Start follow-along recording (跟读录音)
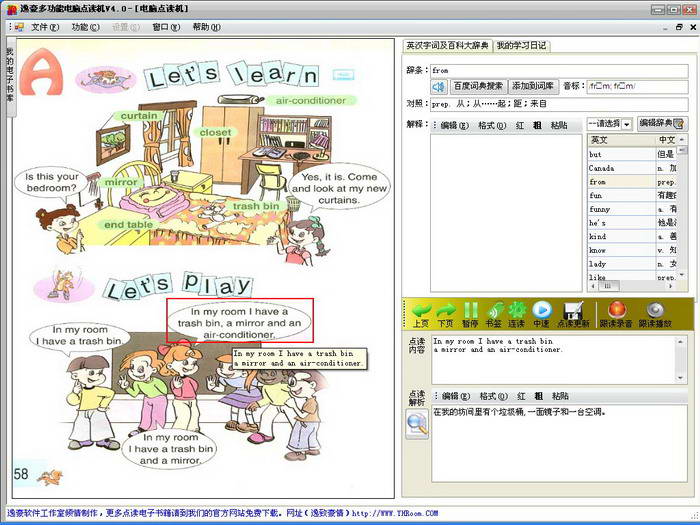 tap(616, 315)
